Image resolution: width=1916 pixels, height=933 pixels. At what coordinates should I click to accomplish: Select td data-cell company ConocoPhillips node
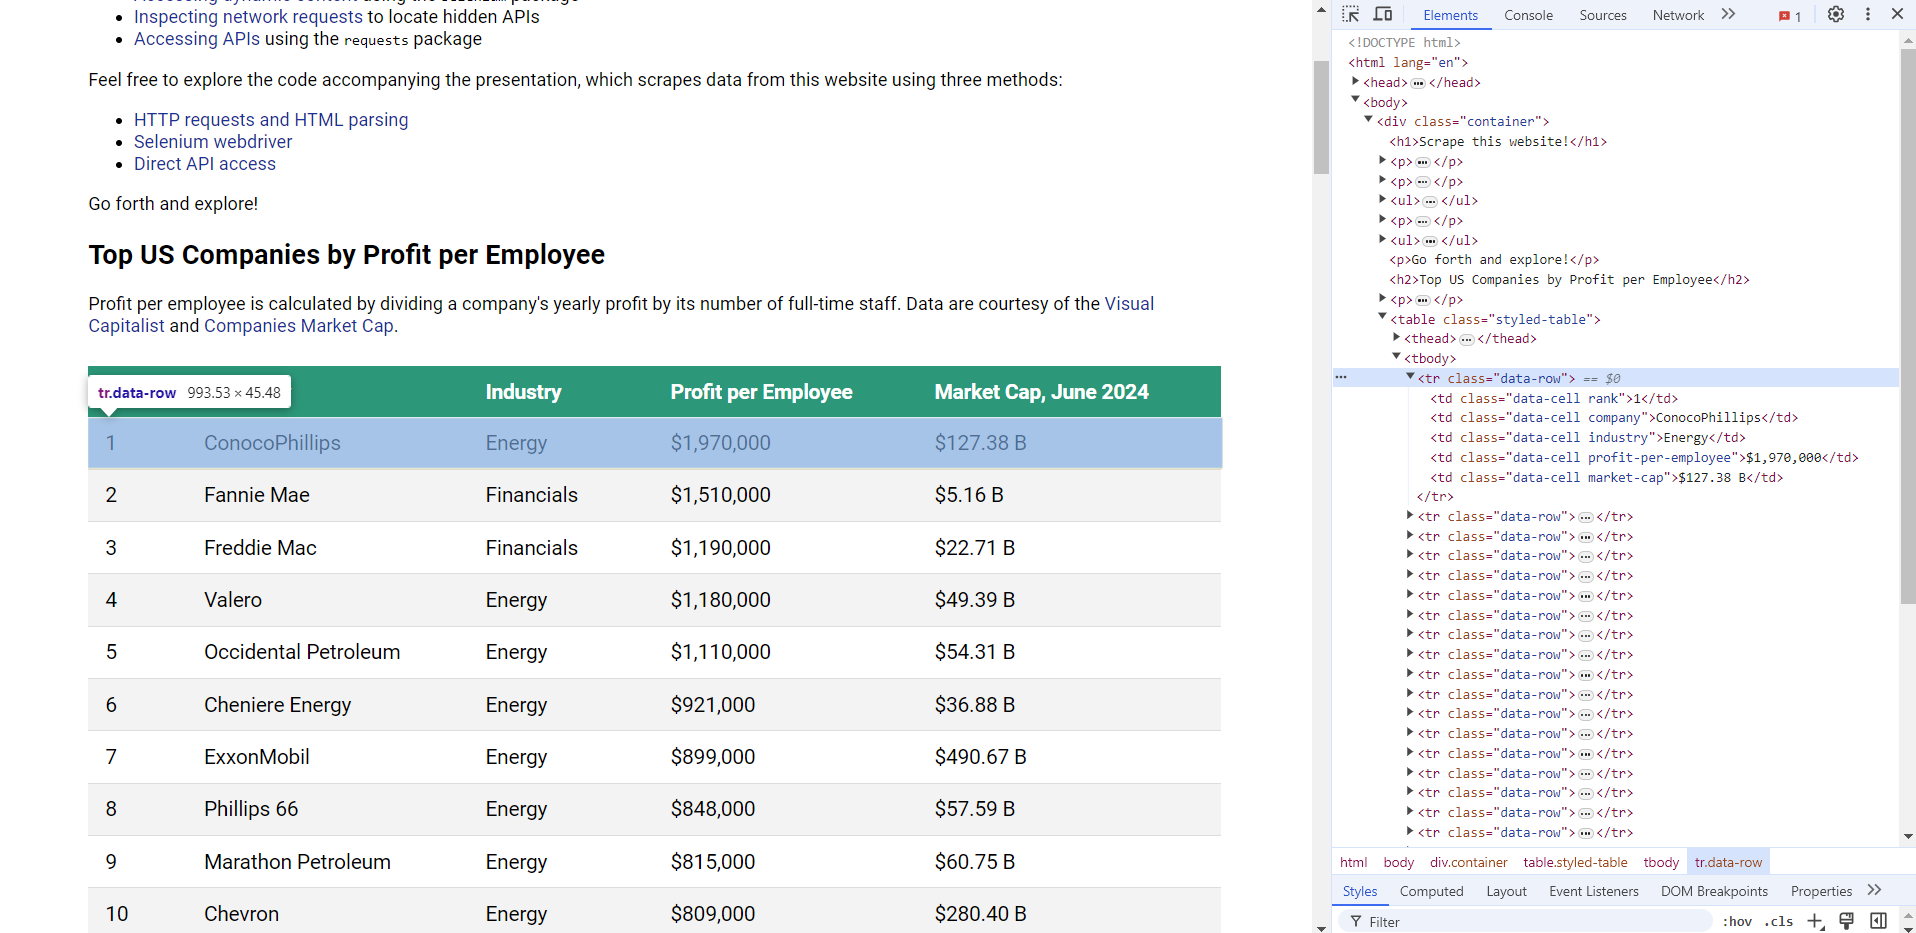pos(1613,418)
